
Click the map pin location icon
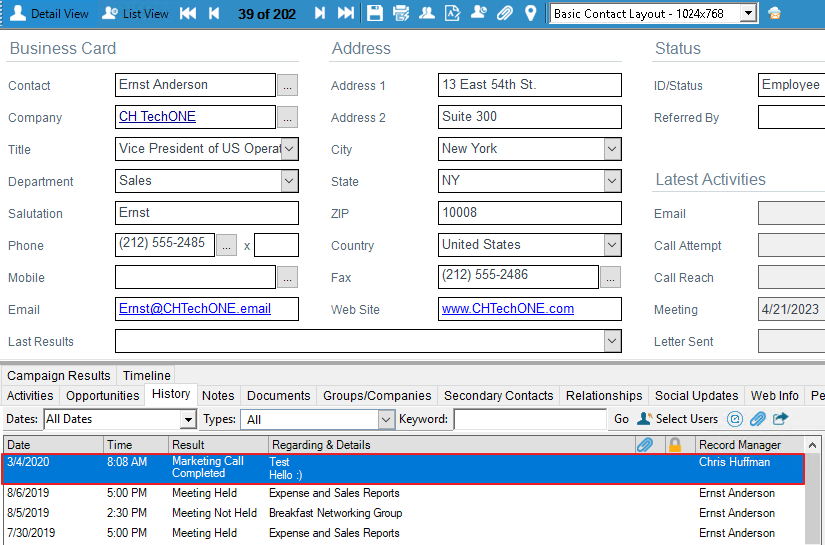click(531, 14)
